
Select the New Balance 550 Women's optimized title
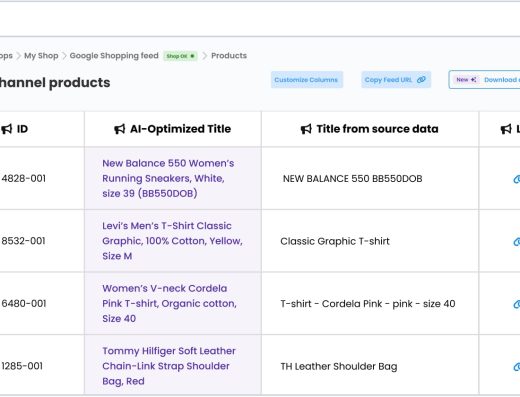(168, 178)
